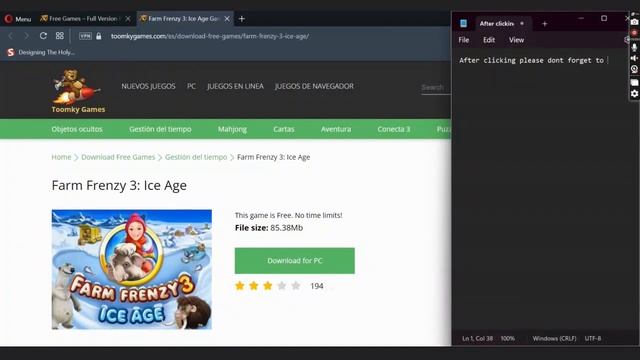This screenshot has height=360, width=640.
Task: Open the Speed Dial grid icon
Action: 60,36
